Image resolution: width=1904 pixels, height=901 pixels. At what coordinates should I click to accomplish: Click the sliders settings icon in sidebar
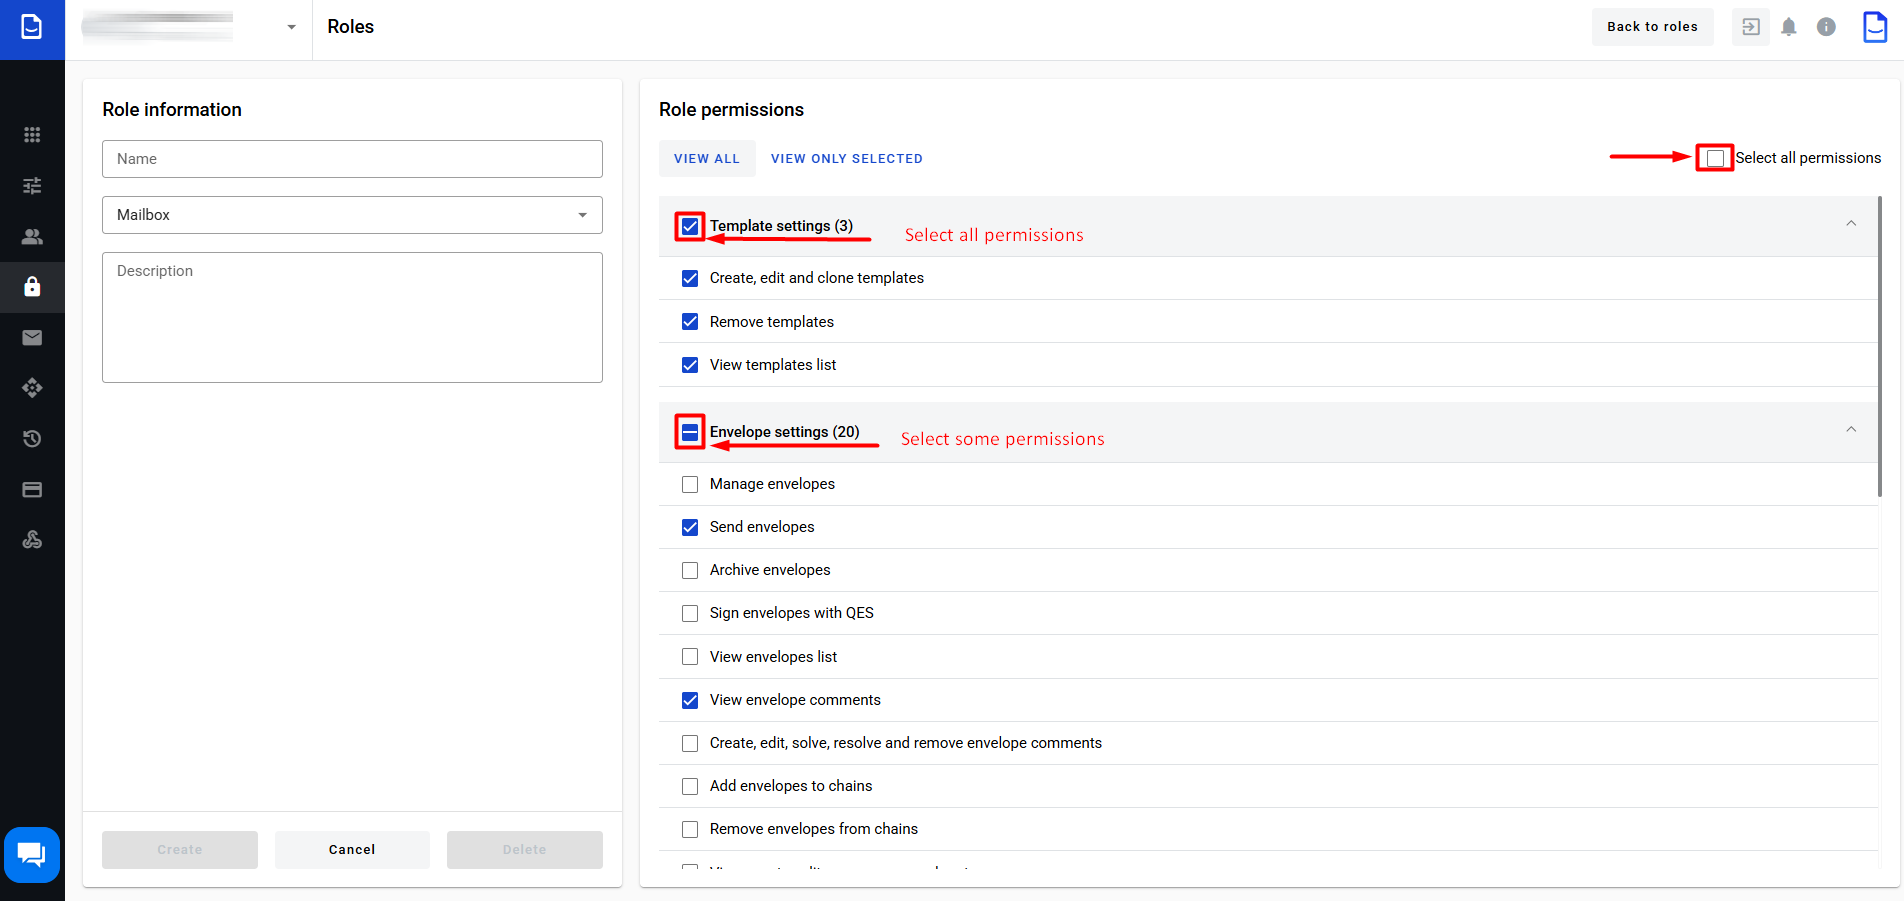pos(32,186)
